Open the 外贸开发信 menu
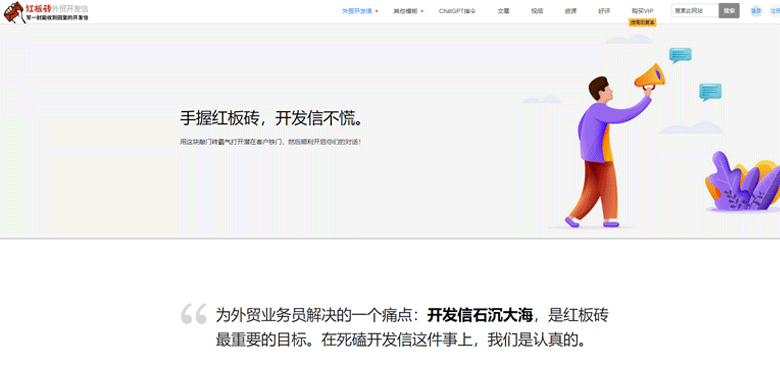This screenshot has width=780, height=365. [x=357, y=11]
